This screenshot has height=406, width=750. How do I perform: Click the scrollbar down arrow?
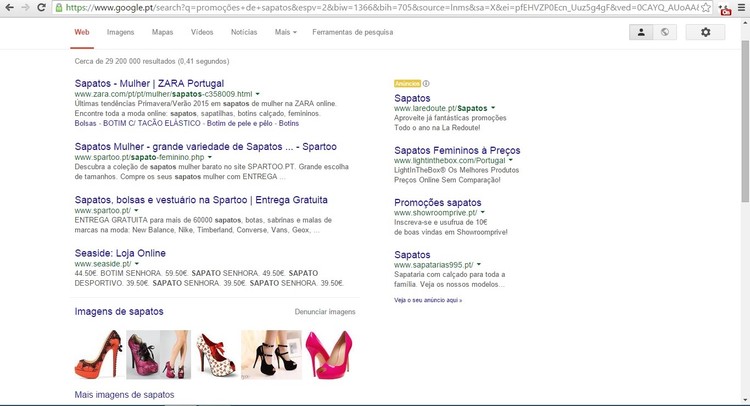[745, 400]
